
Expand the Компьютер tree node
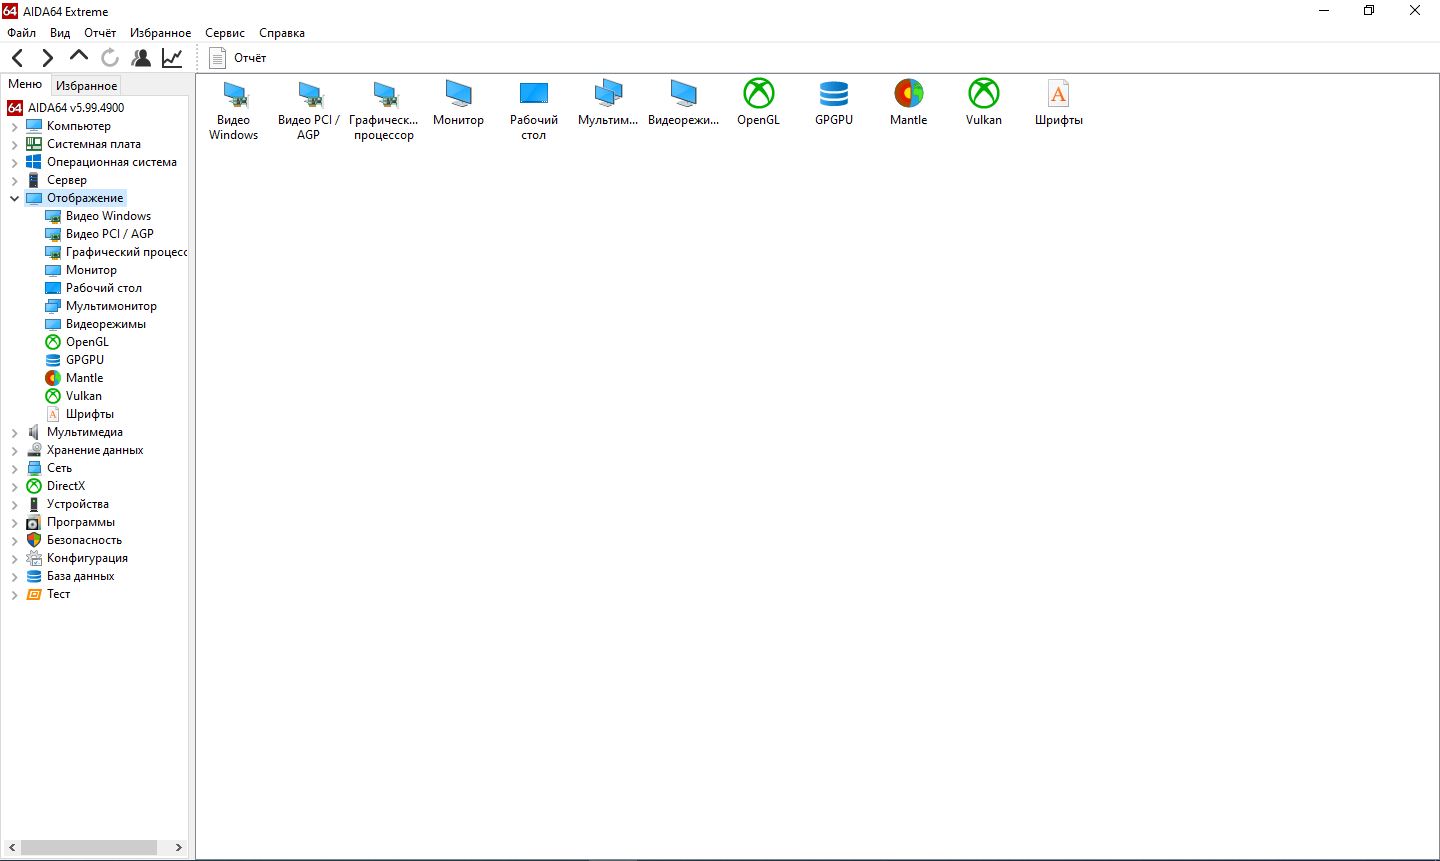15,127
